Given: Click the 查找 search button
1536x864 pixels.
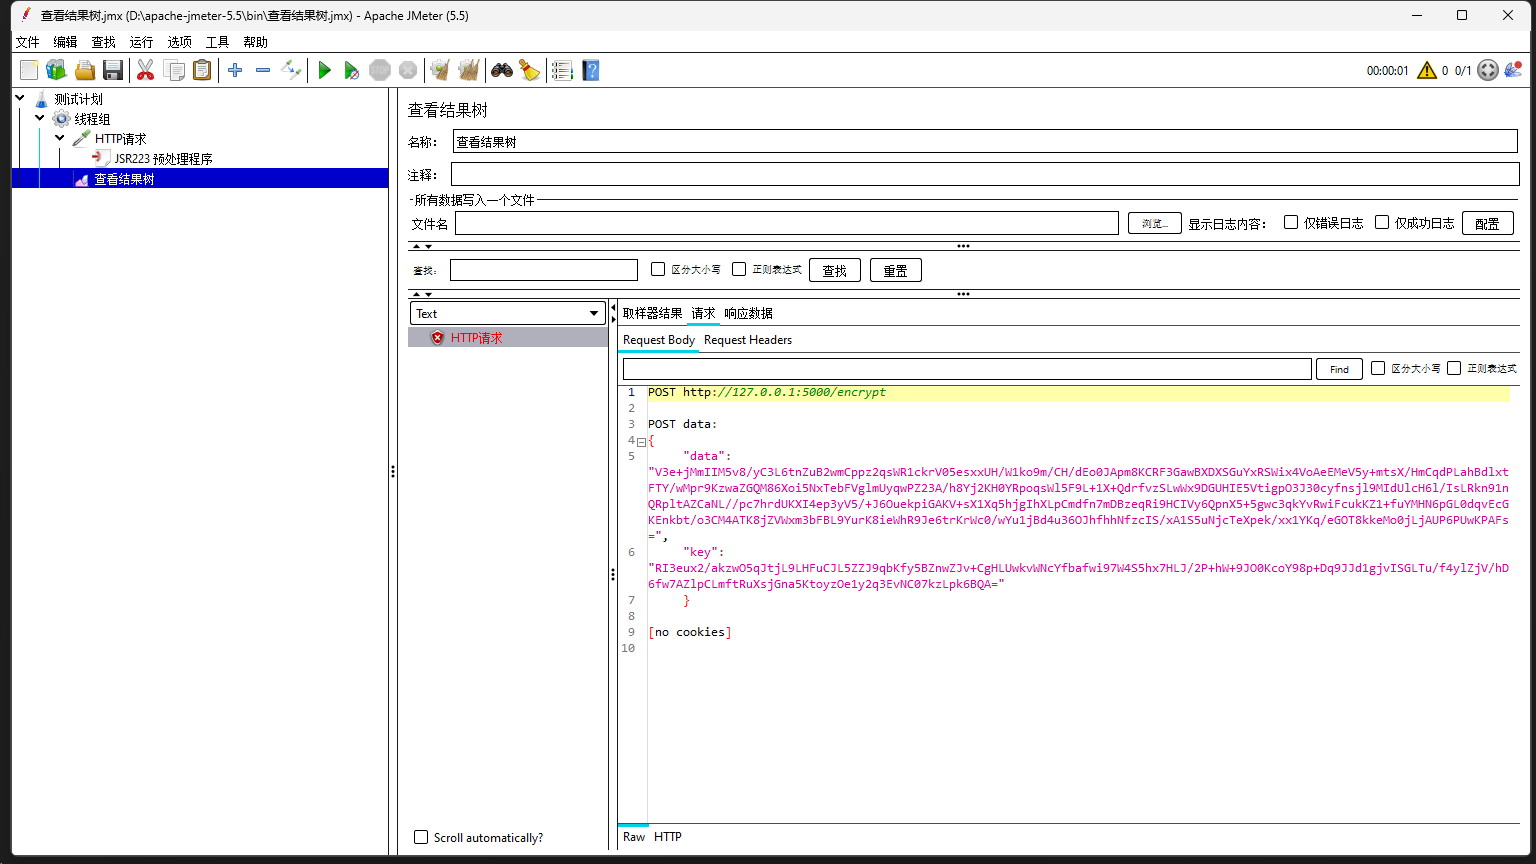Looking at the screenshot, I should point(834,270).
